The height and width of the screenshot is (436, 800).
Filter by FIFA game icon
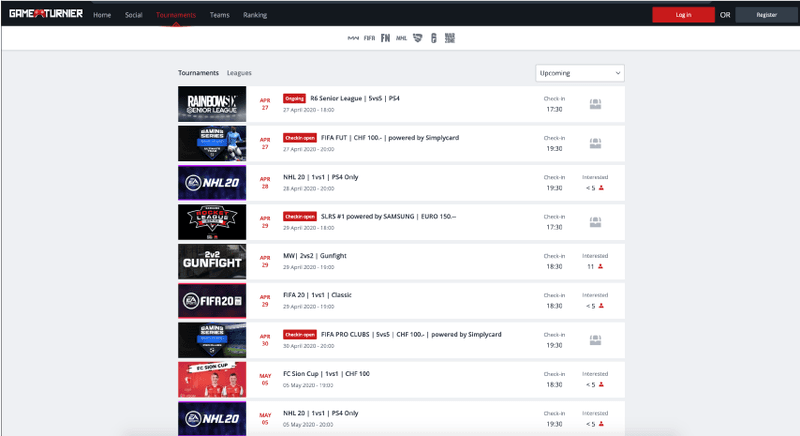[369, 38]
